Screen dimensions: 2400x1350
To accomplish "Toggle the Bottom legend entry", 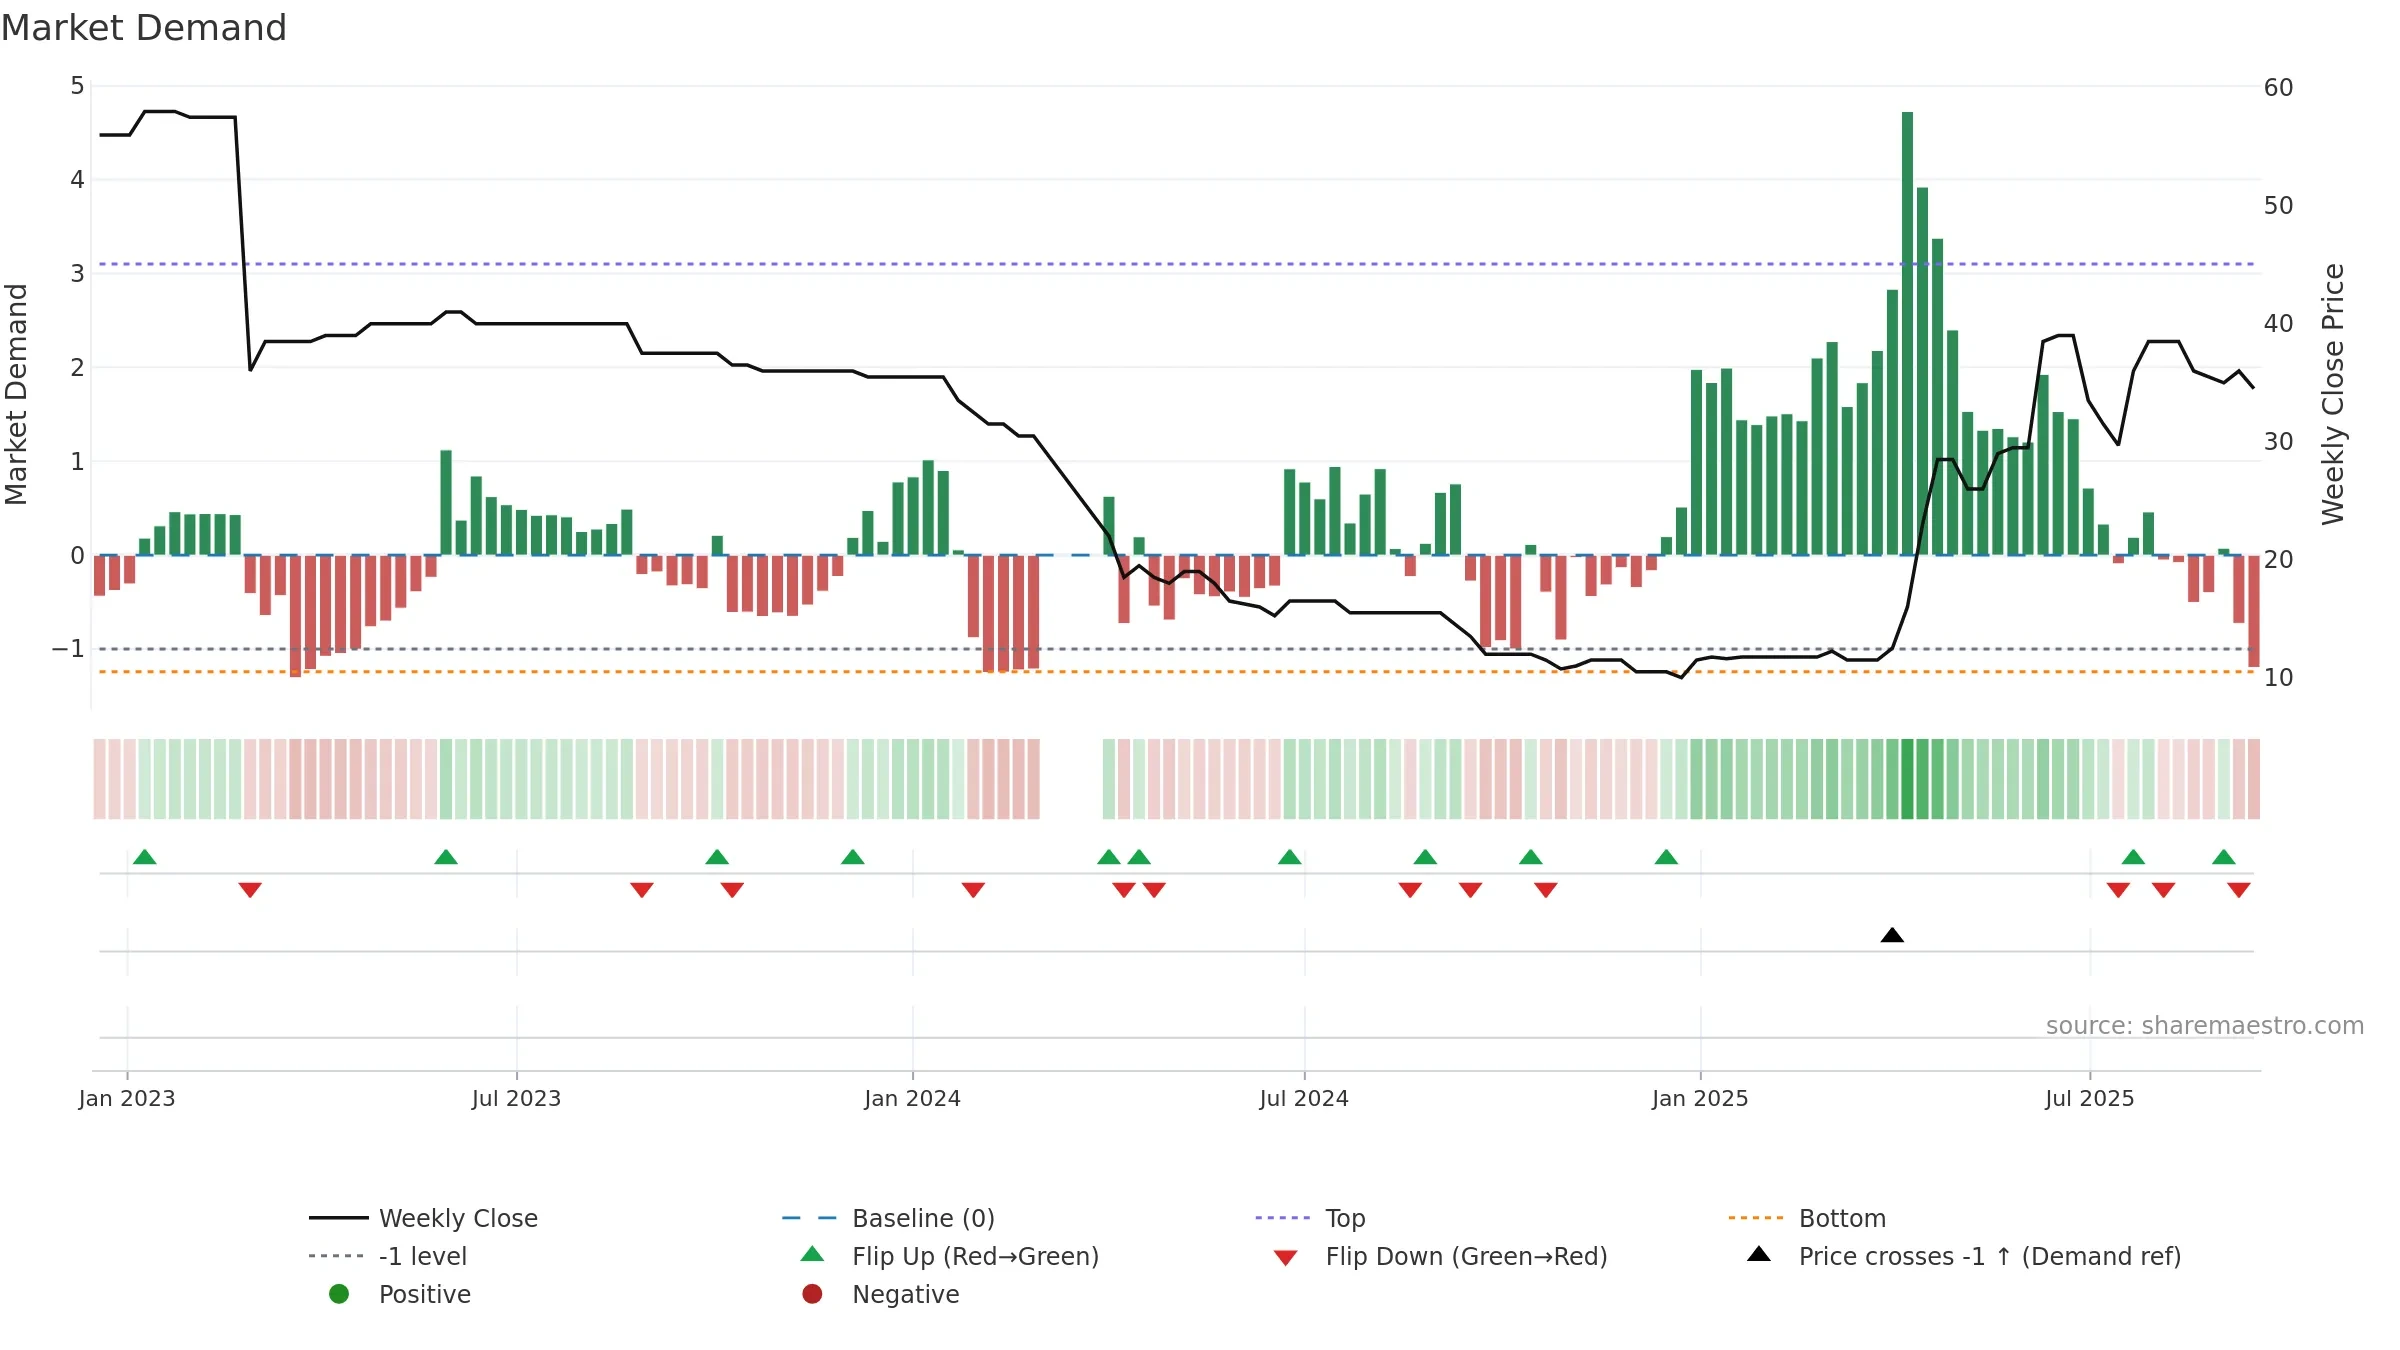I will pyautogui.click(x=1807, y=1218).
